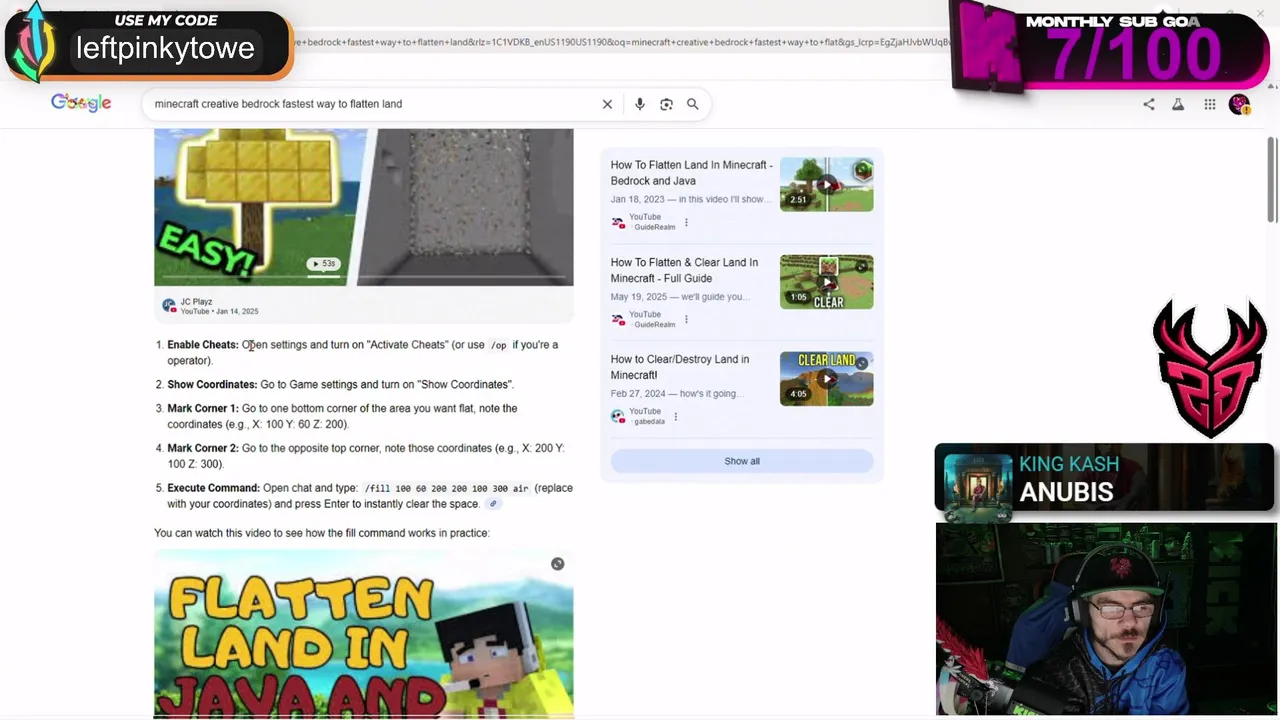Viewport: 1280px width, 720px height.
Task: Click the 'Mark Corner 1:' step text
Action: coord(203,409)
